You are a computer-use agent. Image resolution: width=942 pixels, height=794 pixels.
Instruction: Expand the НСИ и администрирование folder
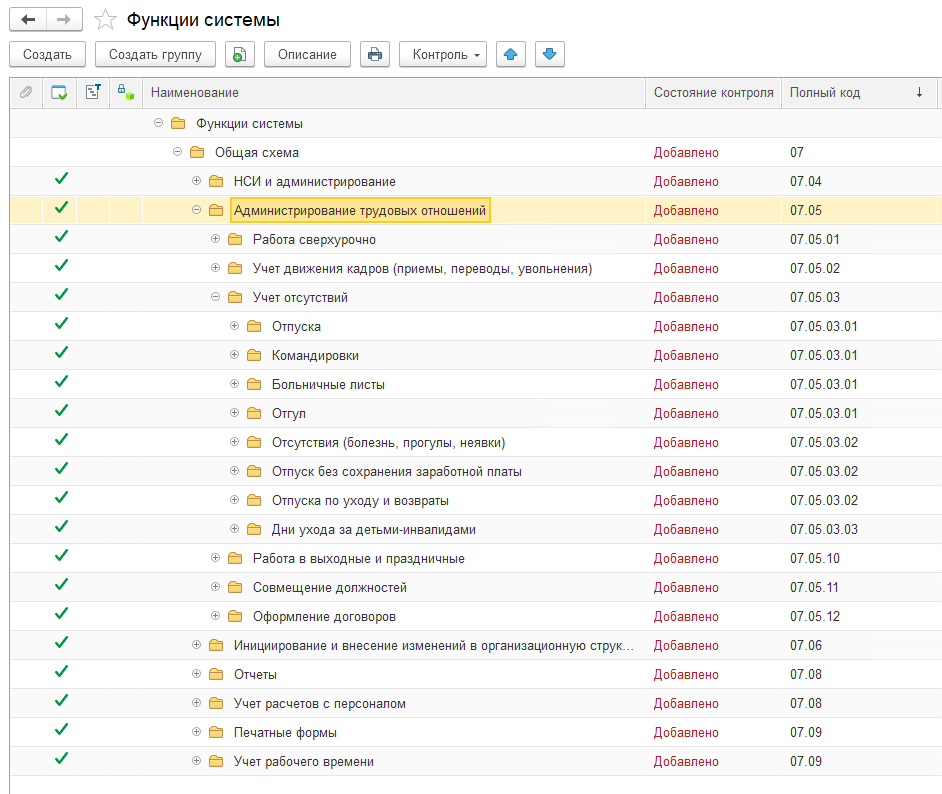[196, 181]
